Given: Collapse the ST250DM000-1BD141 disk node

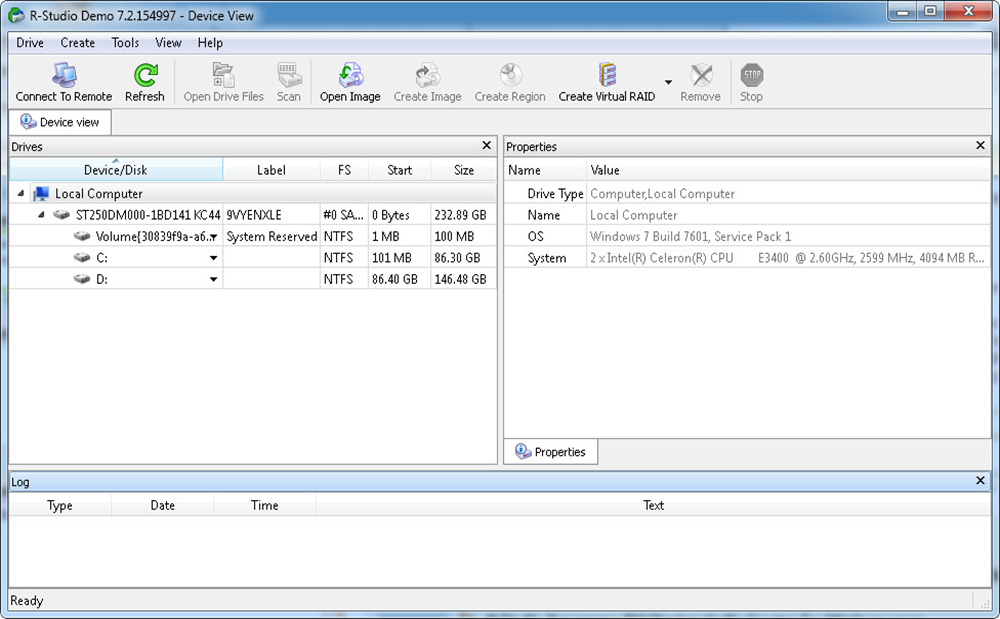Looking at the screenshot, I should (41, 215).
